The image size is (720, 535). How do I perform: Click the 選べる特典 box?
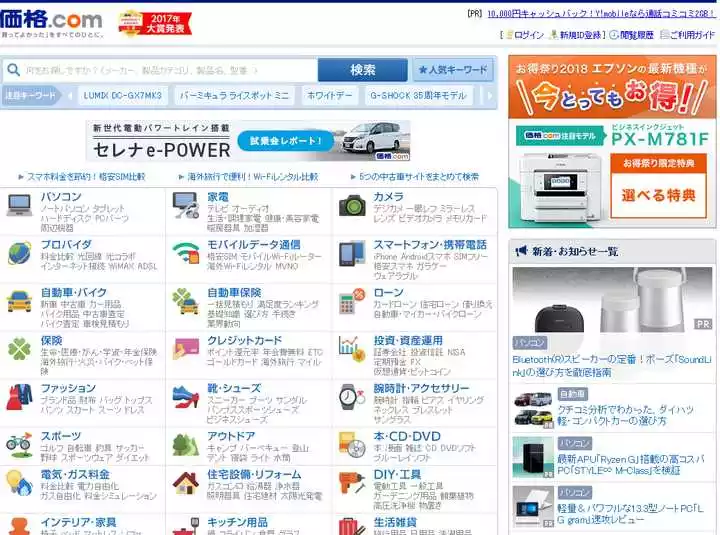(658, 196)
